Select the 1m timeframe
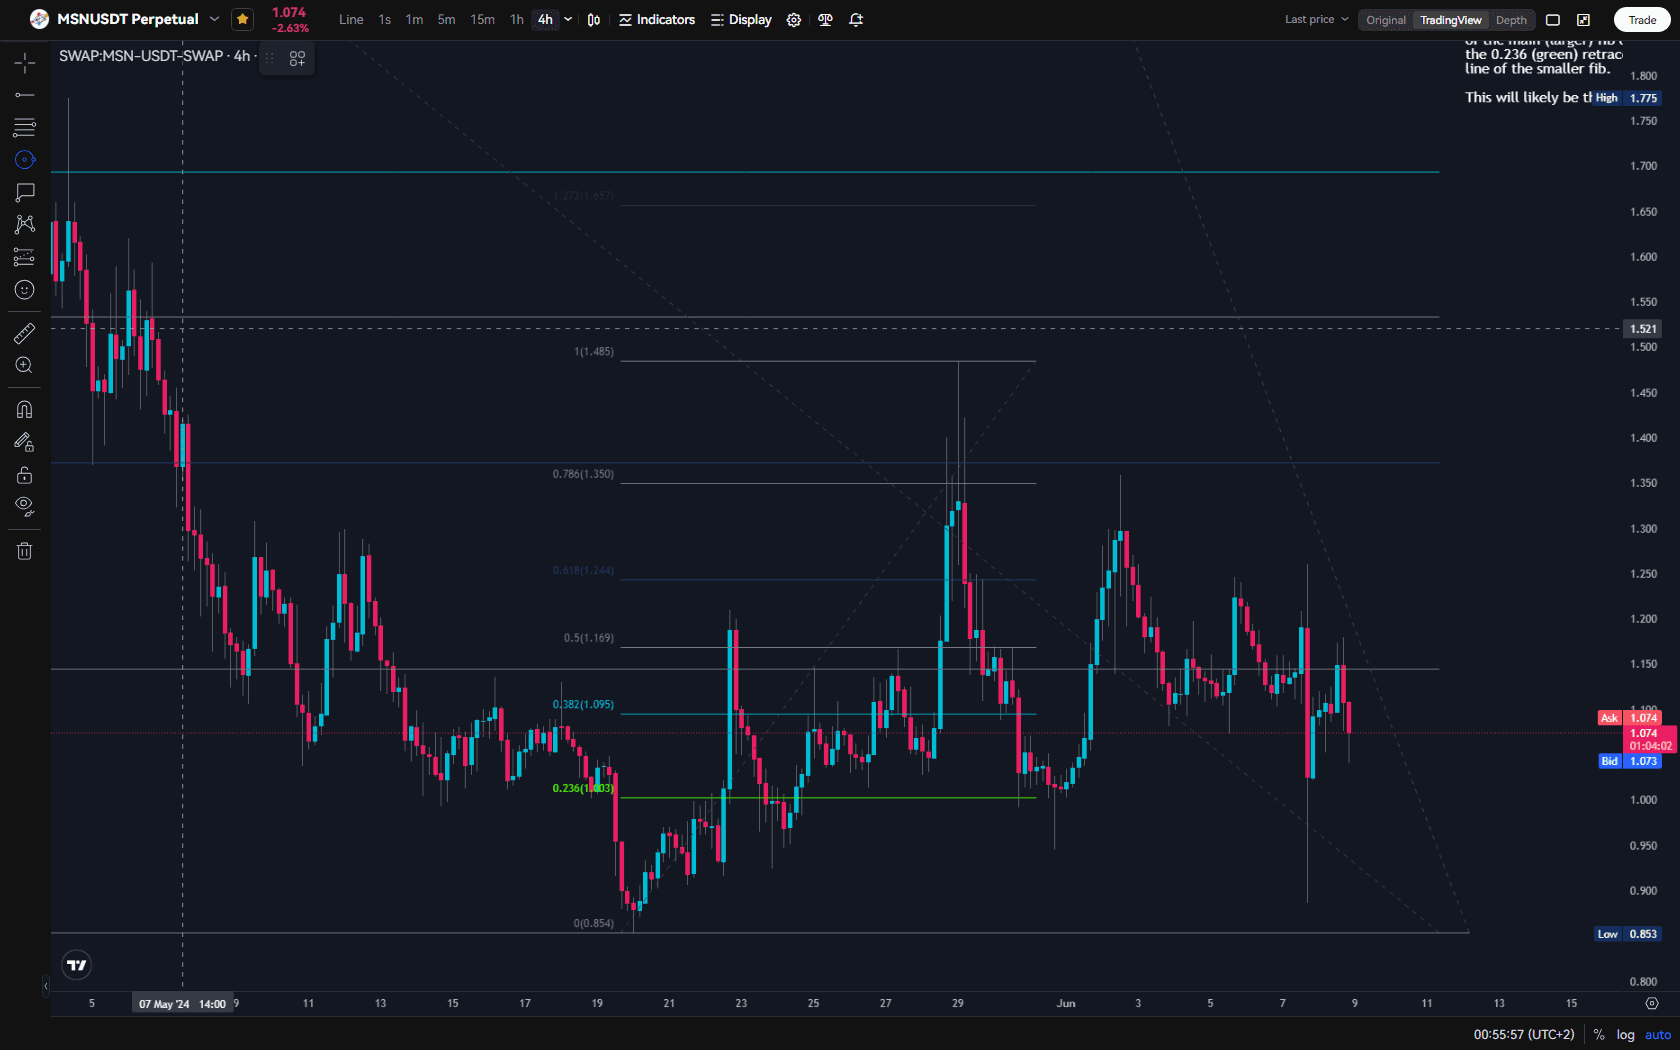 (414, 20)
